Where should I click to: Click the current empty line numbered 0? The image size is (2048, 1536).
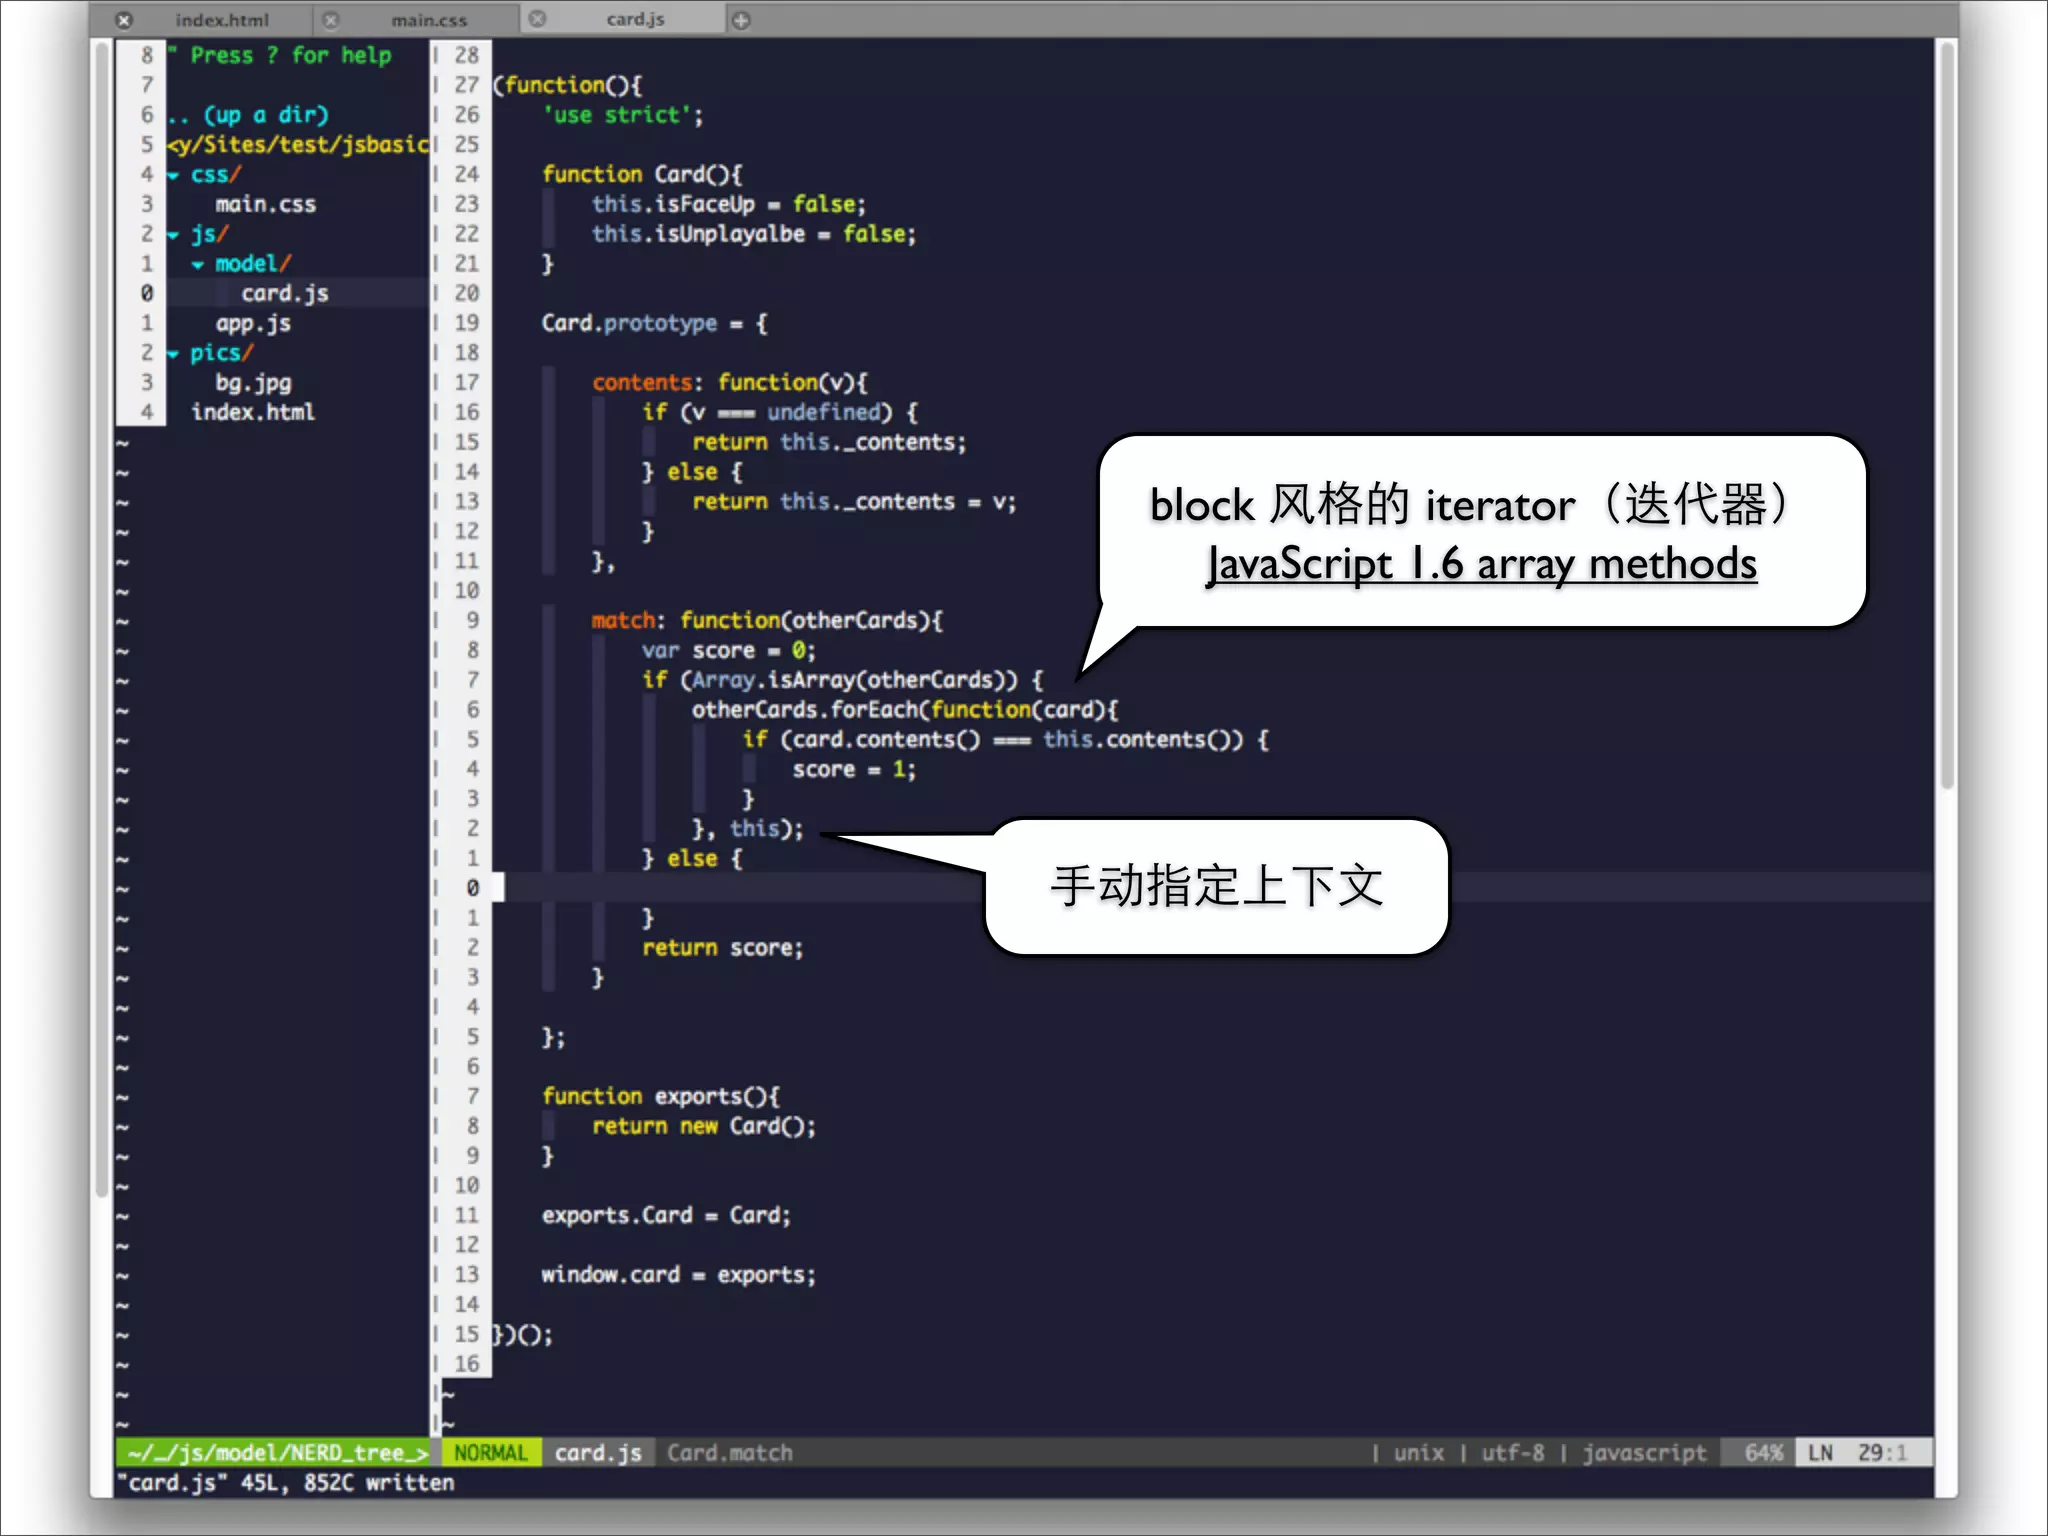coord(1213,887)
